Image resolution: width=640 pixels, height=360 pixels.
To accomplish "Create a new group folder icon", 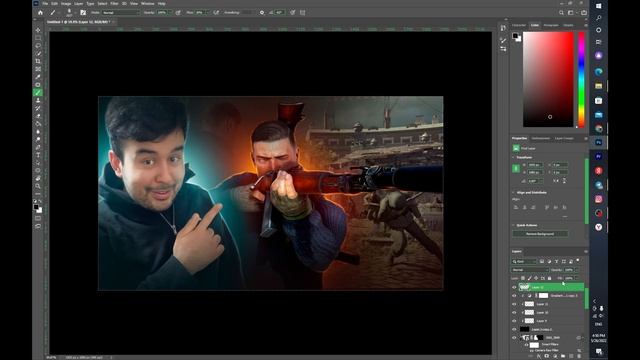I will tap(563, 356).
